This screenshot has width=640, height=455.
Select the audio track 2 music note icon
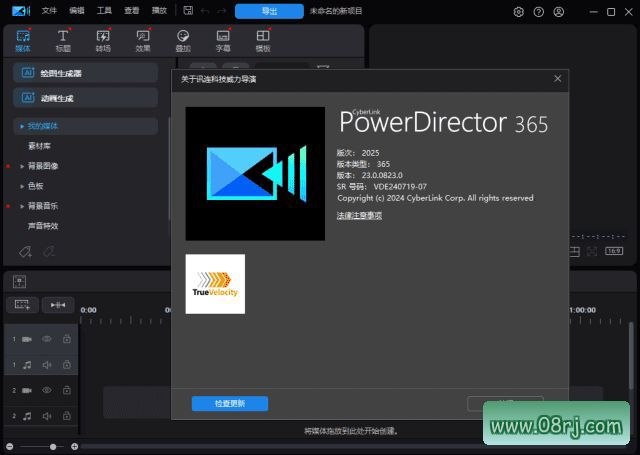point(27,416)
